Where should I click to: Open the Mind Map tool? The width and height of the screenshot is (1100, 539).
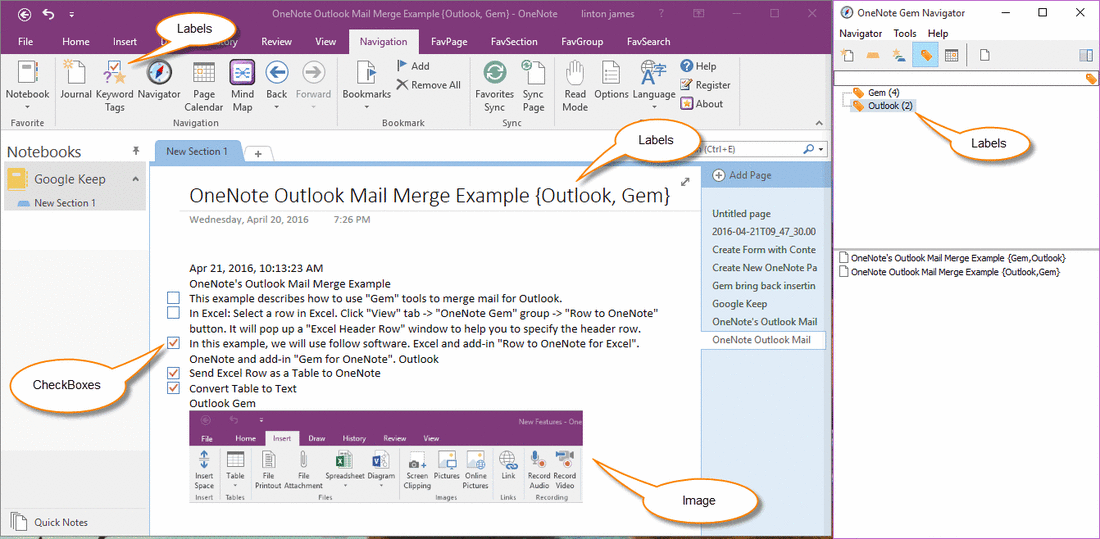click(x=242, y=86)
